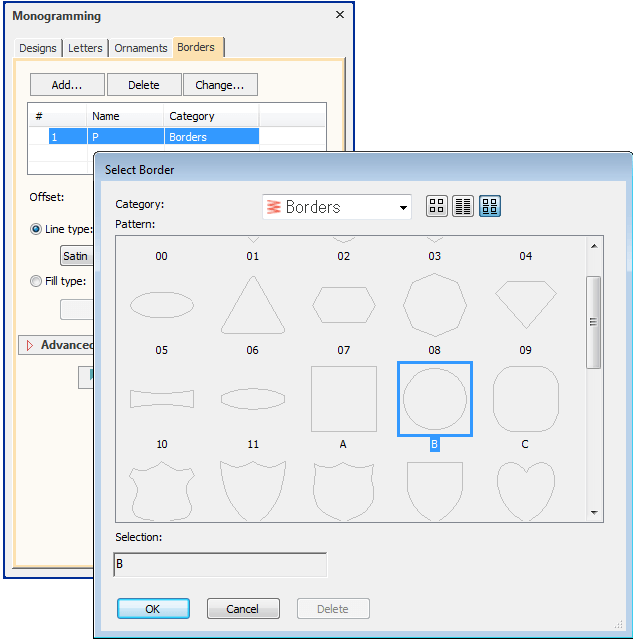Select the heart-shaped border pattern C
633x639 pixels.
coord(525,490)
